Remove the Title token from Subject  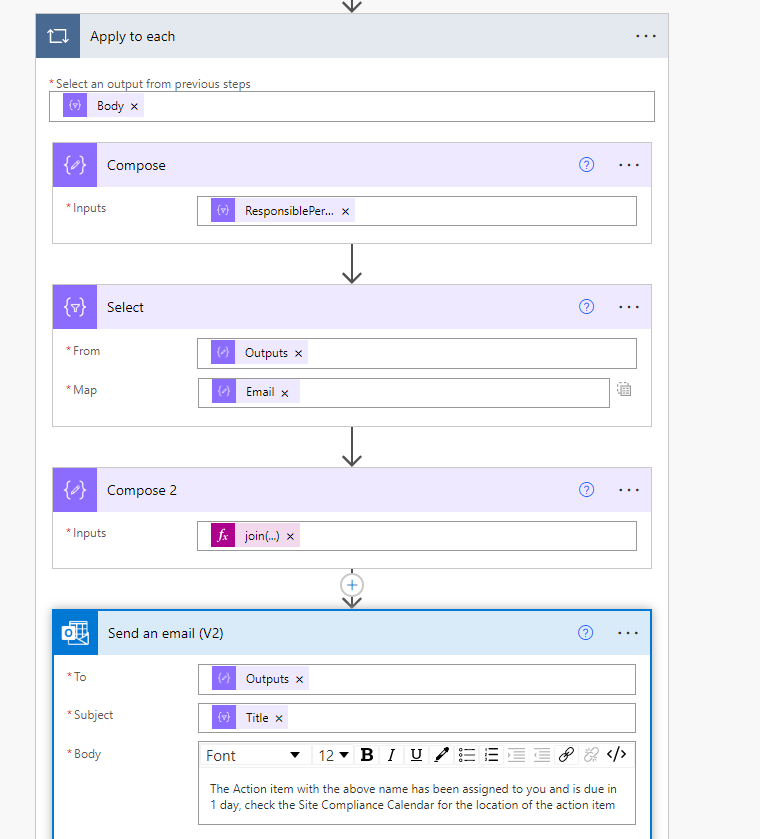[x=279, y=719]
